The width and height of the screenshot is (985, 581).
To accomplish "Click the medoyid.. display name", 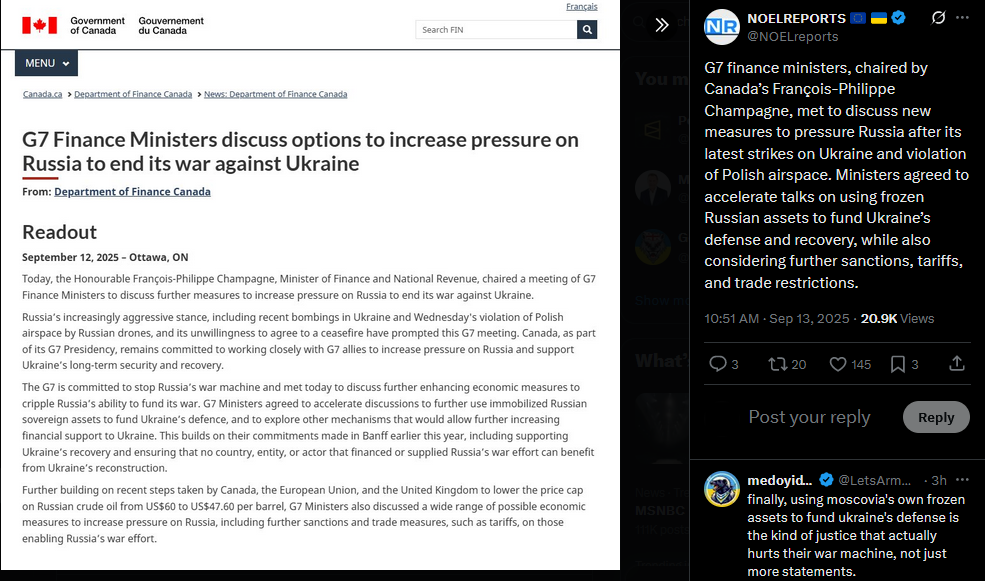I will pyautogui.click(x=780, y=481).
